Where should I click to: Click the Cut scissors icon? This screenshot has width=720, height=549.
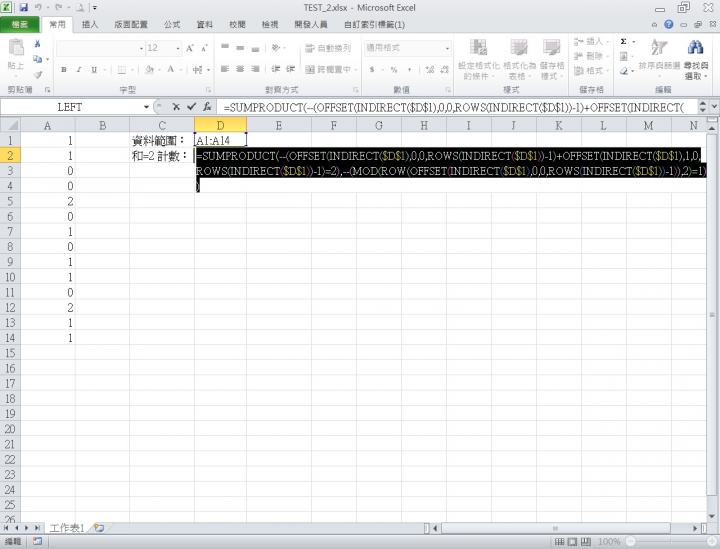tap(38, 44)
